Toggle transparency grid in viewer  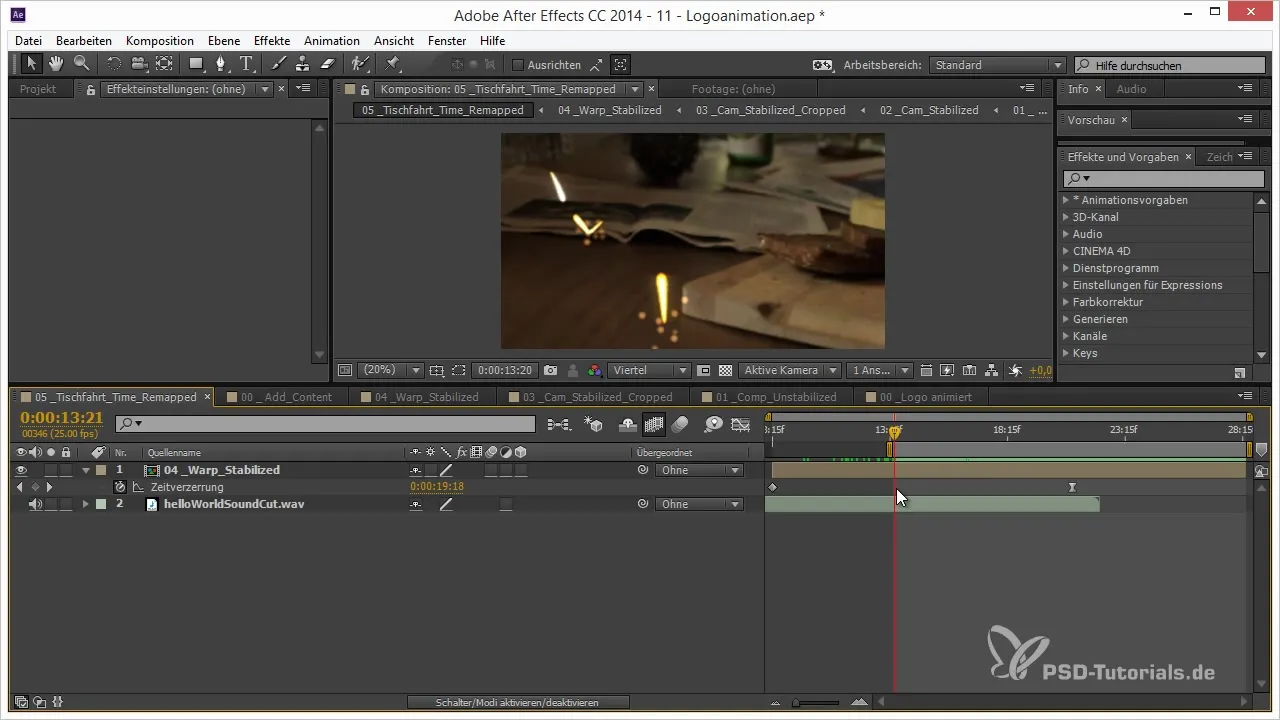click(x=726, y=370)
